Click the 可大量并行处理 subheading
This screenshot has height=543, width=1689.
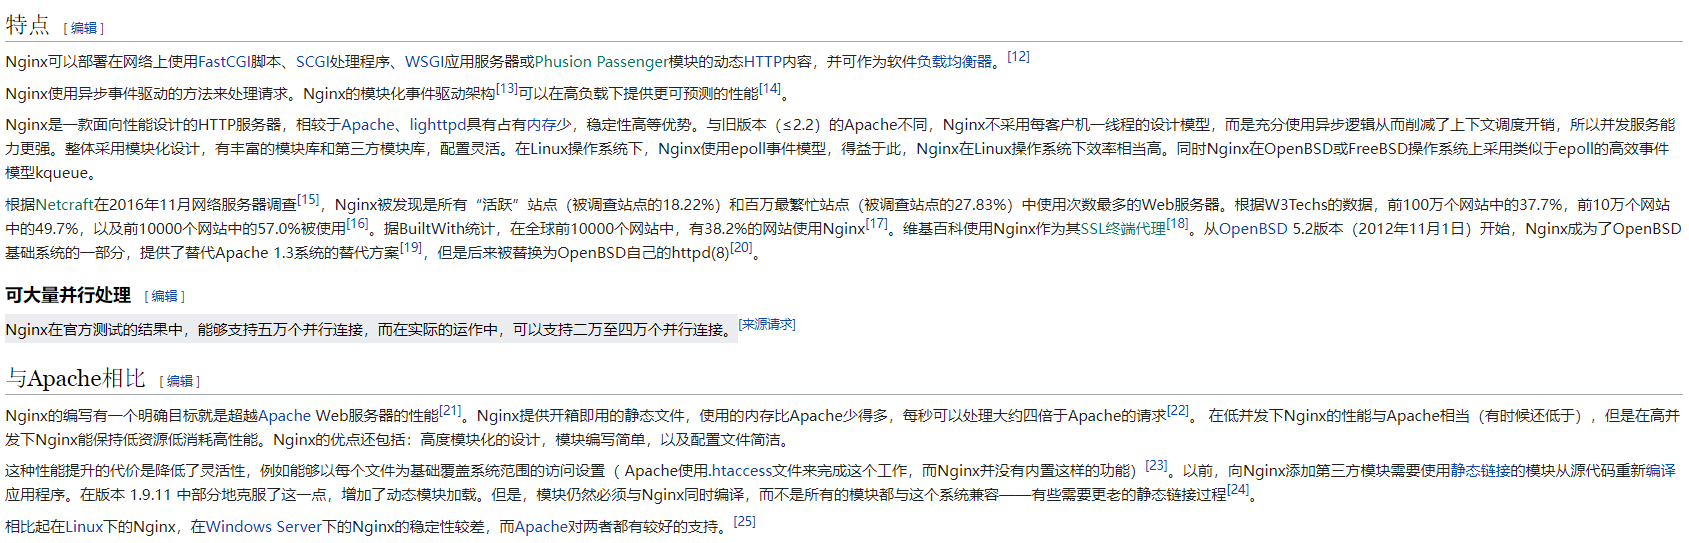click(68, 295)
